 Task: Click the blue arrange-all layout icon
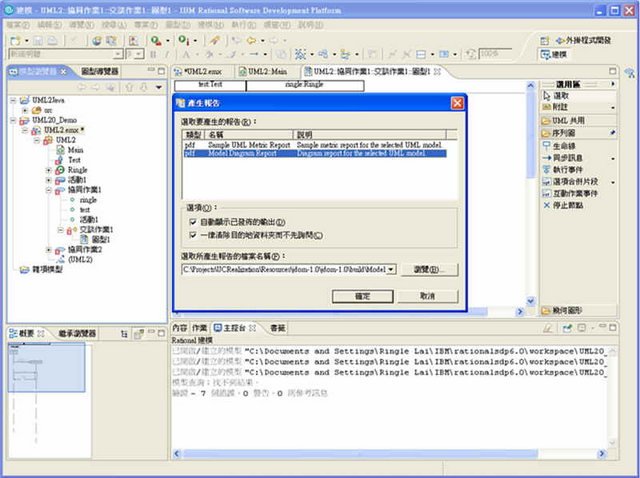coord(300,54)
